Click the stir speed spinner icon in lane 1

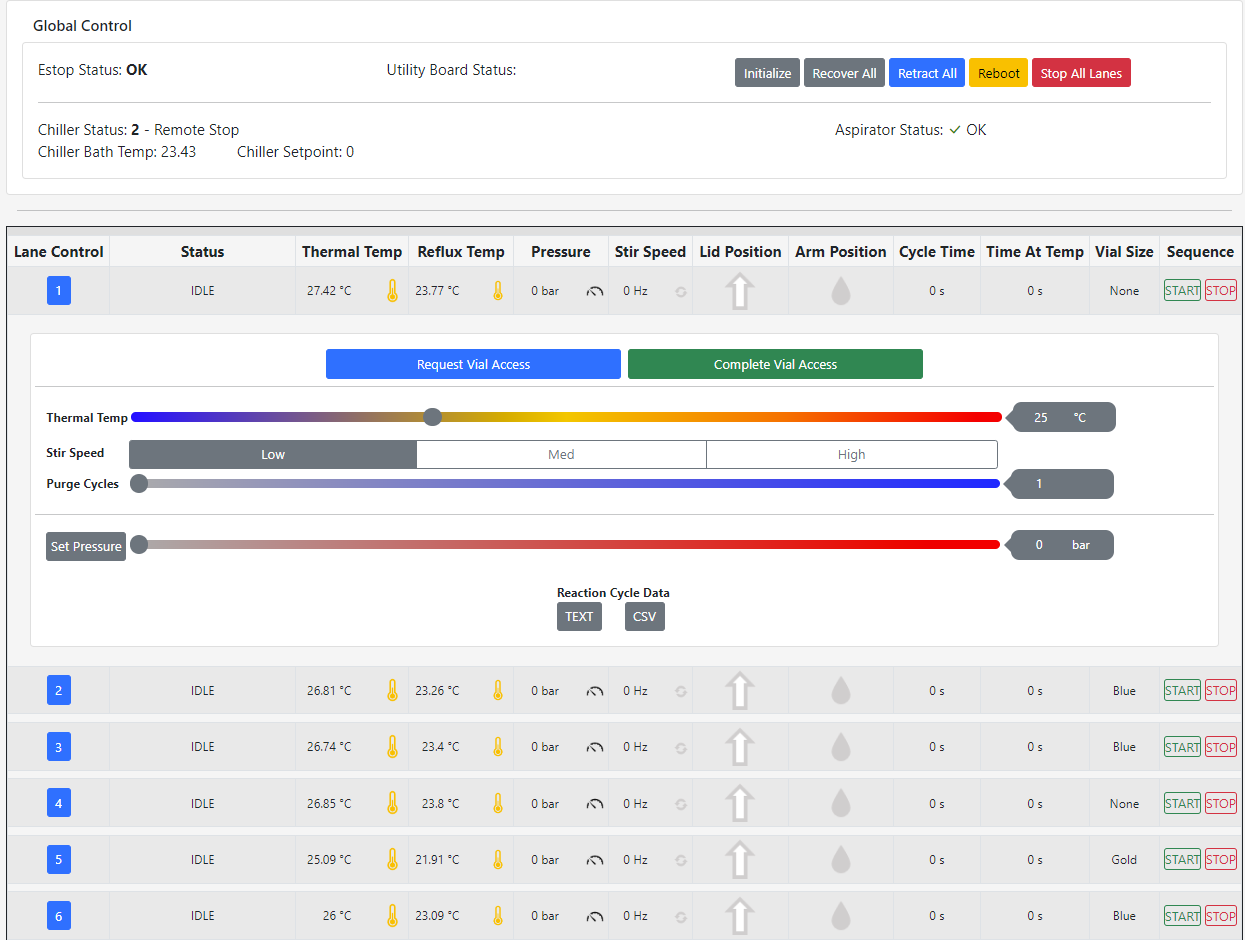pyautogui.click(x=681, y=292)
